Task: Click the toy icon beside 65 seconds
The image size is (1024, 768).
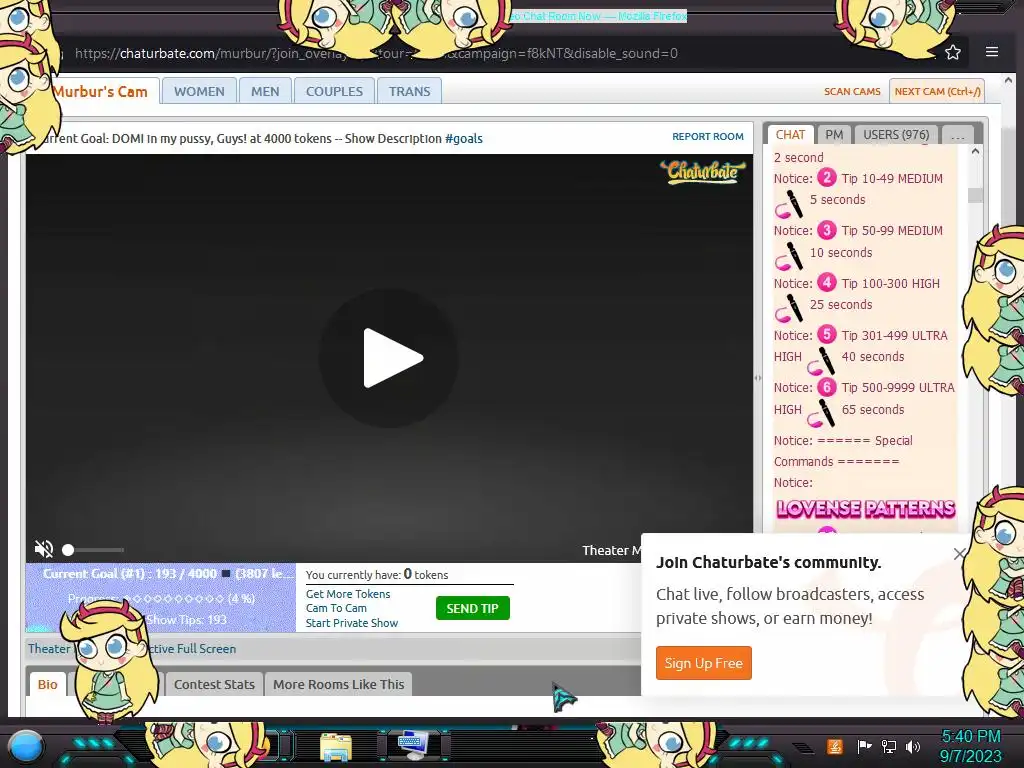Action: click(822, 413)
